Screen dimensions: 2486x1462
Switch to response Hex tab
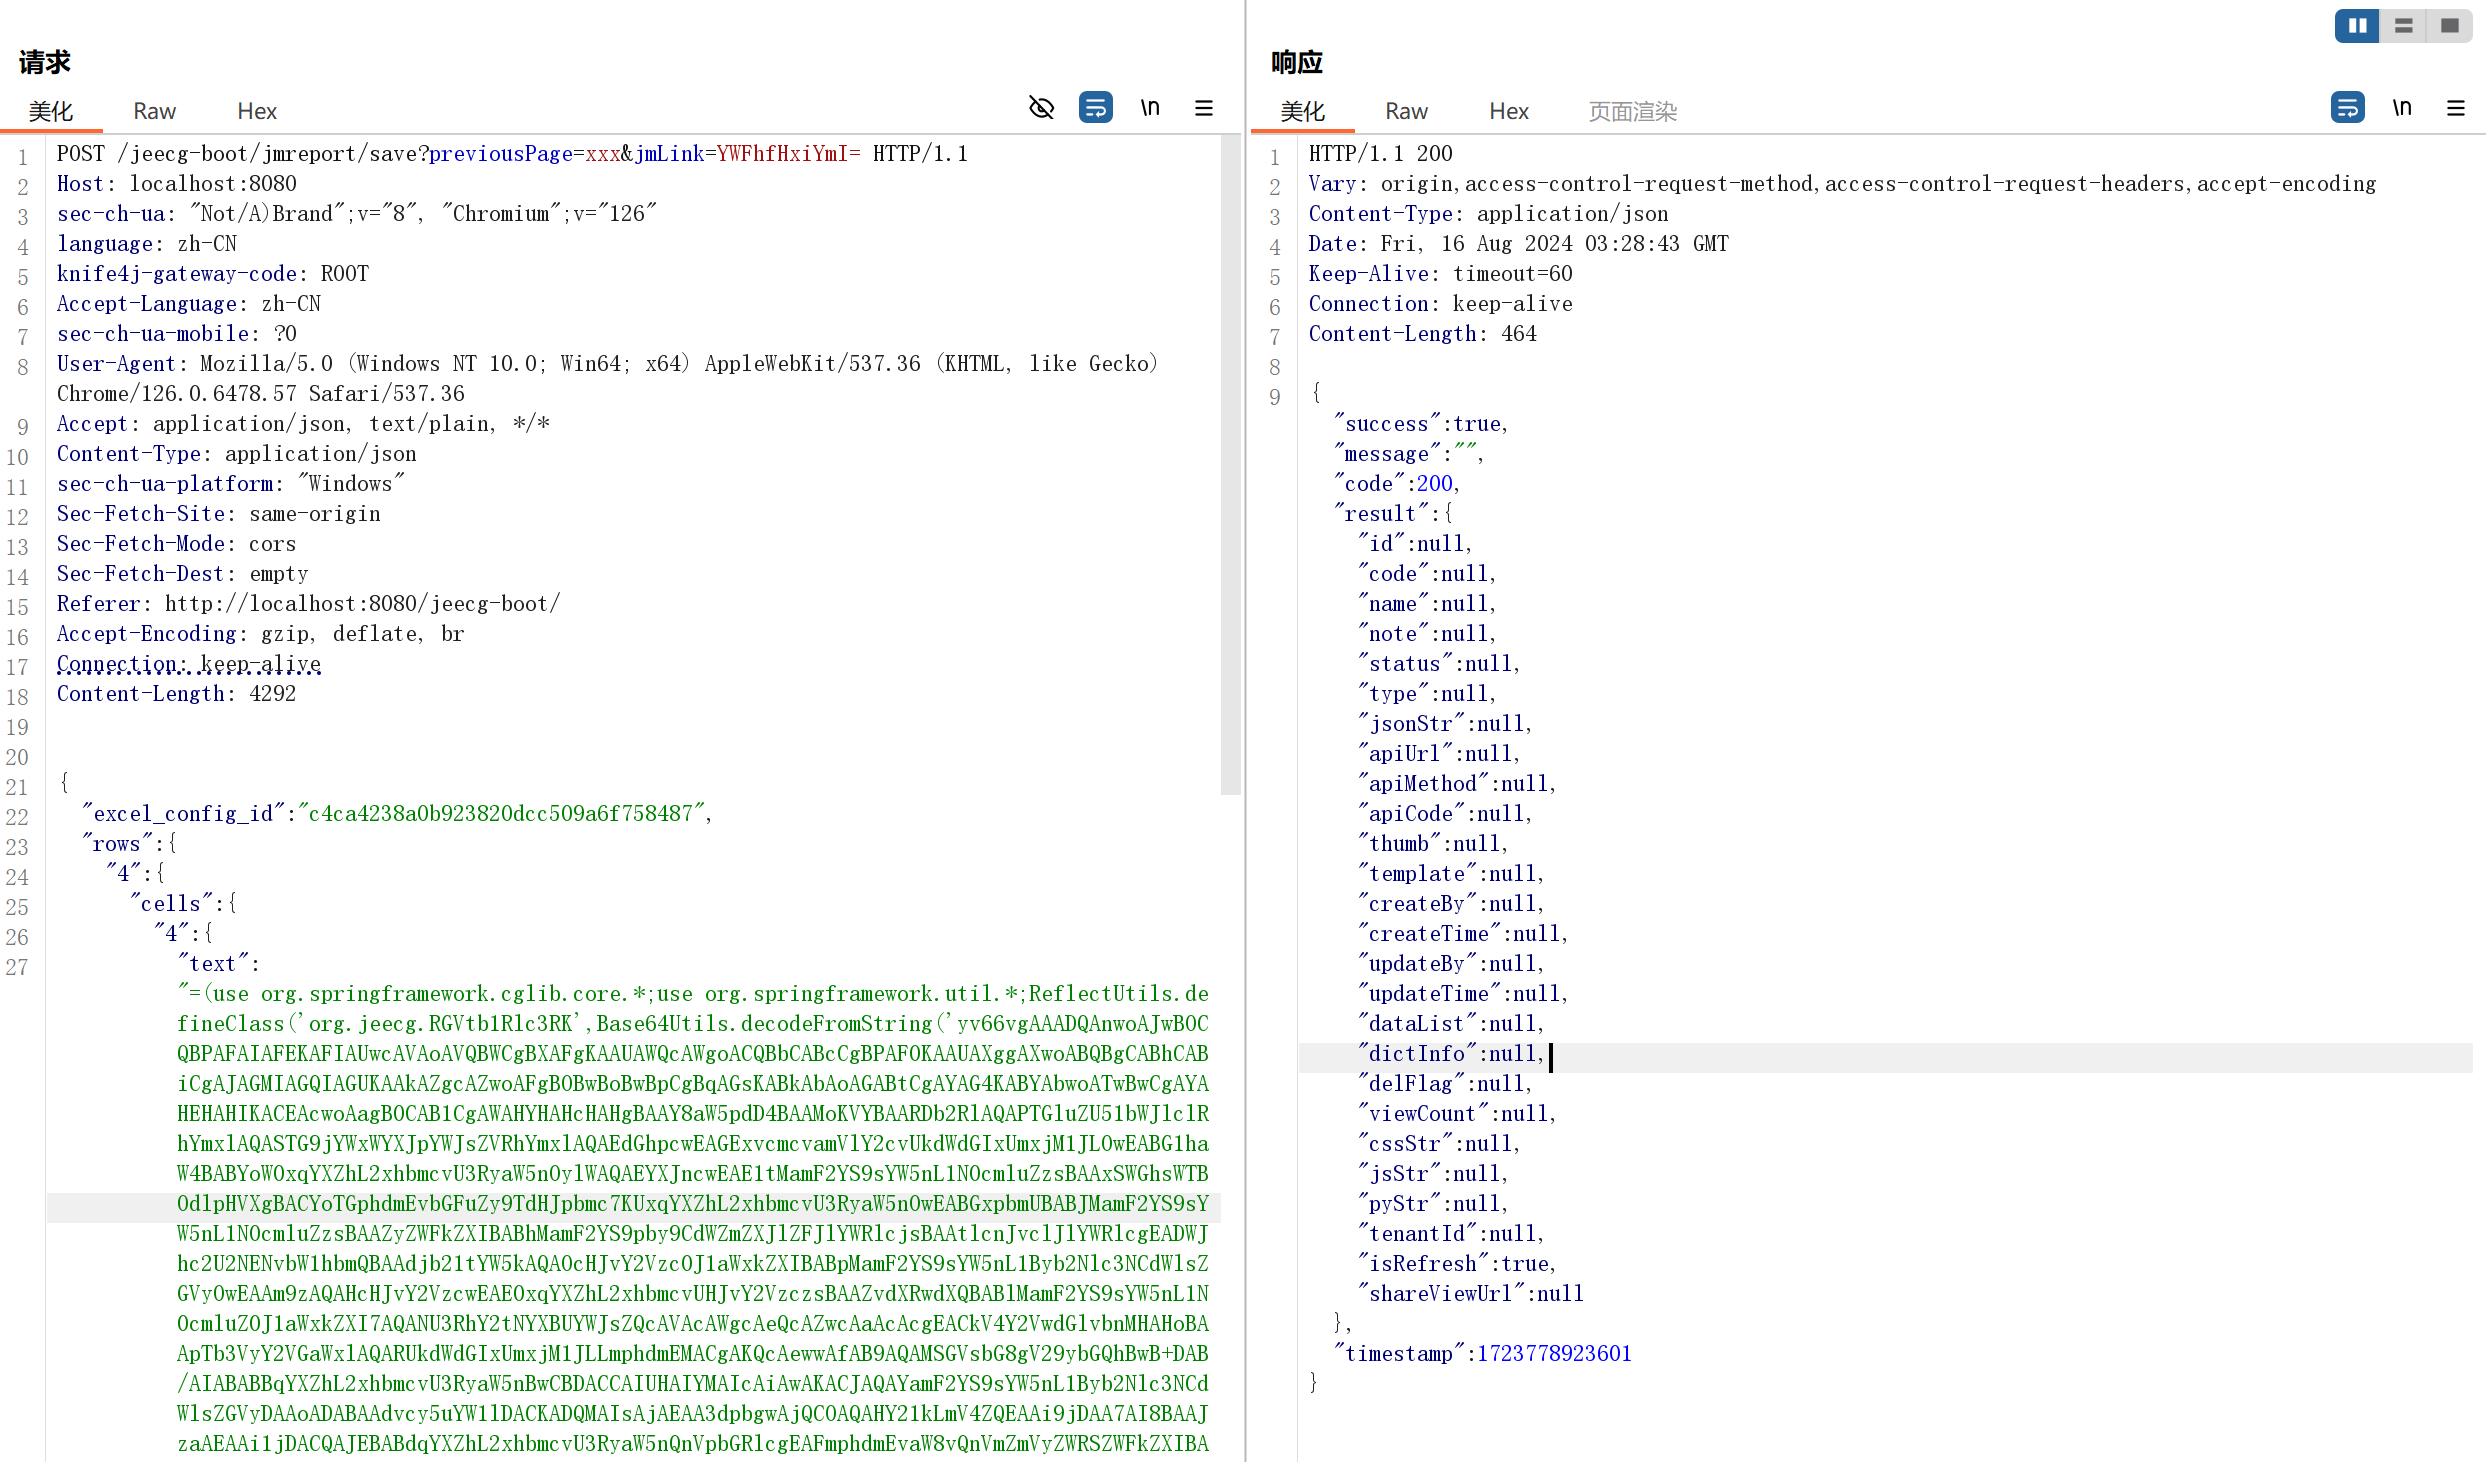pyautogui.click(x=1509, y=111)
